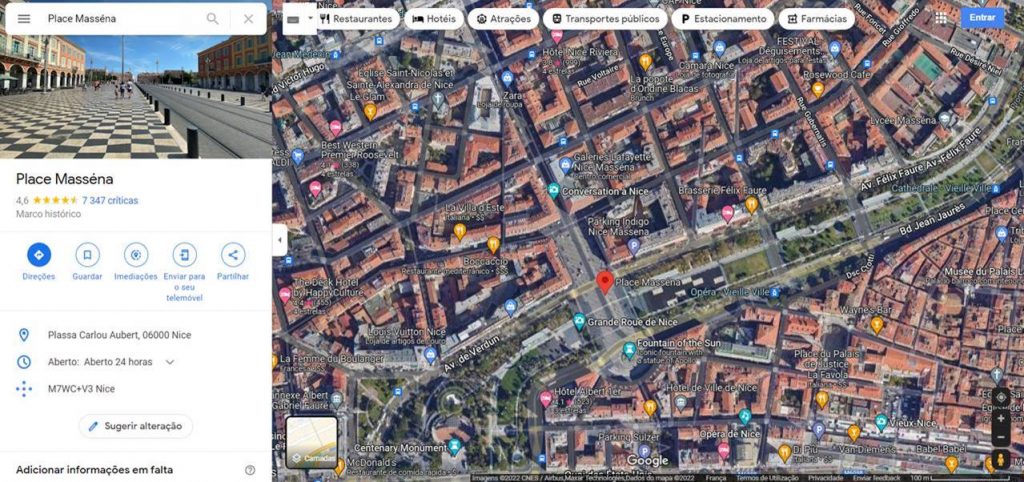Collapse the side panel arrow
Image resolution: width=1024 pixels, height=482 pixels.
pyautogui.click(x=280, y=240)
